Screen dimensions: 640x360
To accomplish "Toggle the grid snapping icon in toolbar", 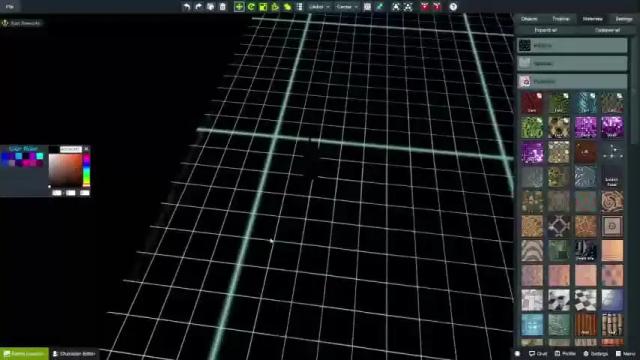I will point(367,7).
